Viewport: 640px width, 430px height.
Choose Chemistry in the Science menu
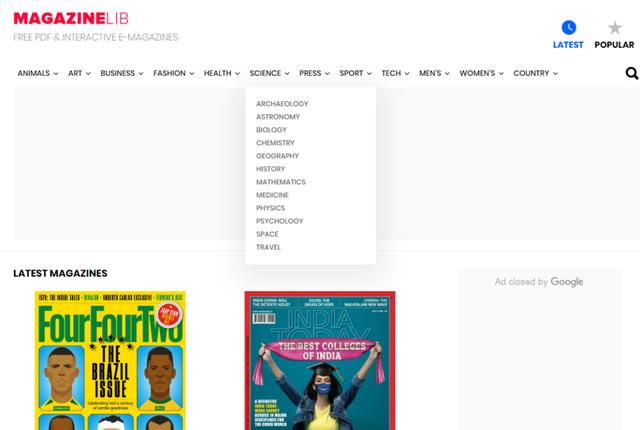coord(275,143)
